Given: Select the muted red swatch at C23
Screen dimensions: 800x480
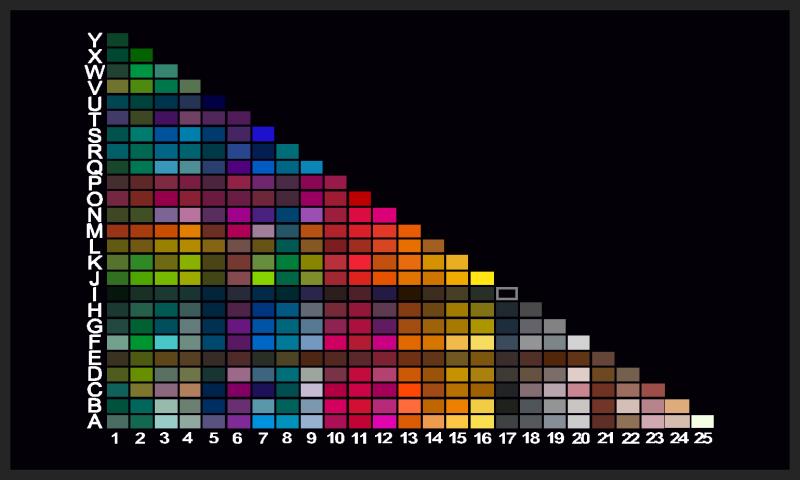Looking at the screenshot, I should 654,390.
